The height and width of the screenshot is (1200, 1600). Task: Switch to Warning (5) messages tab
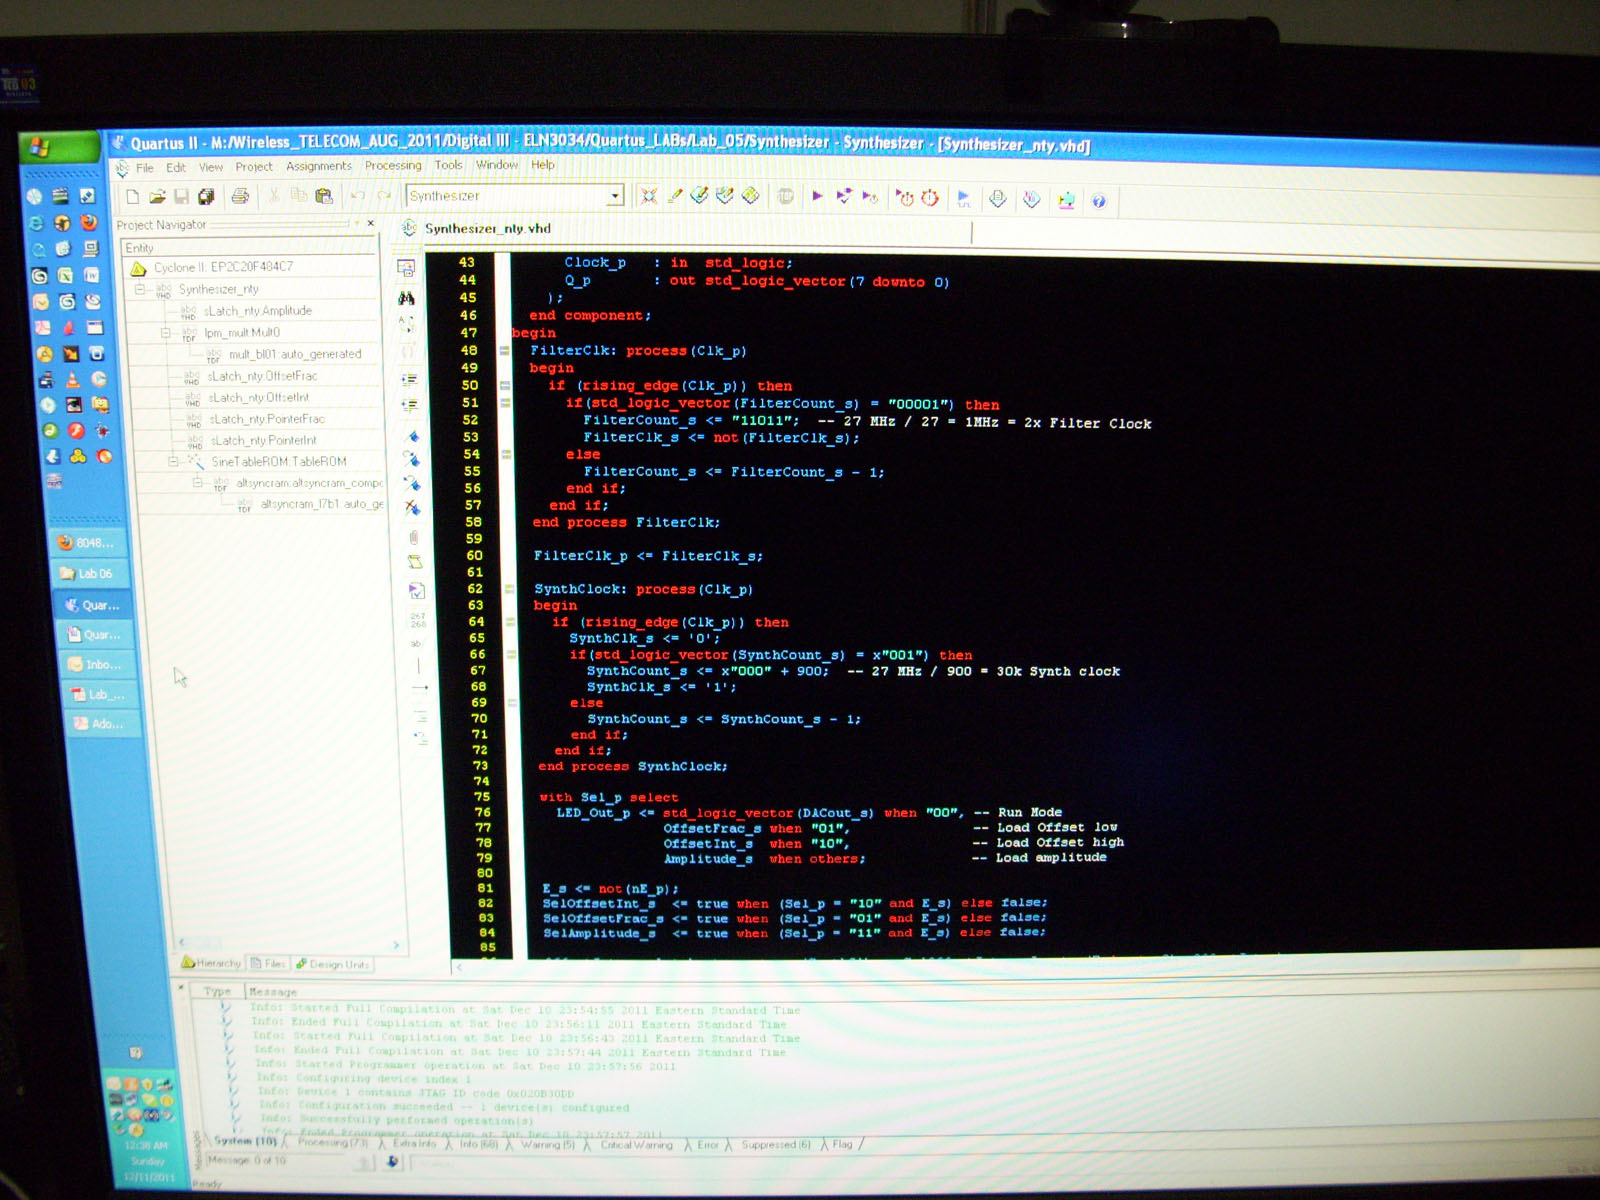point(548,1144)
